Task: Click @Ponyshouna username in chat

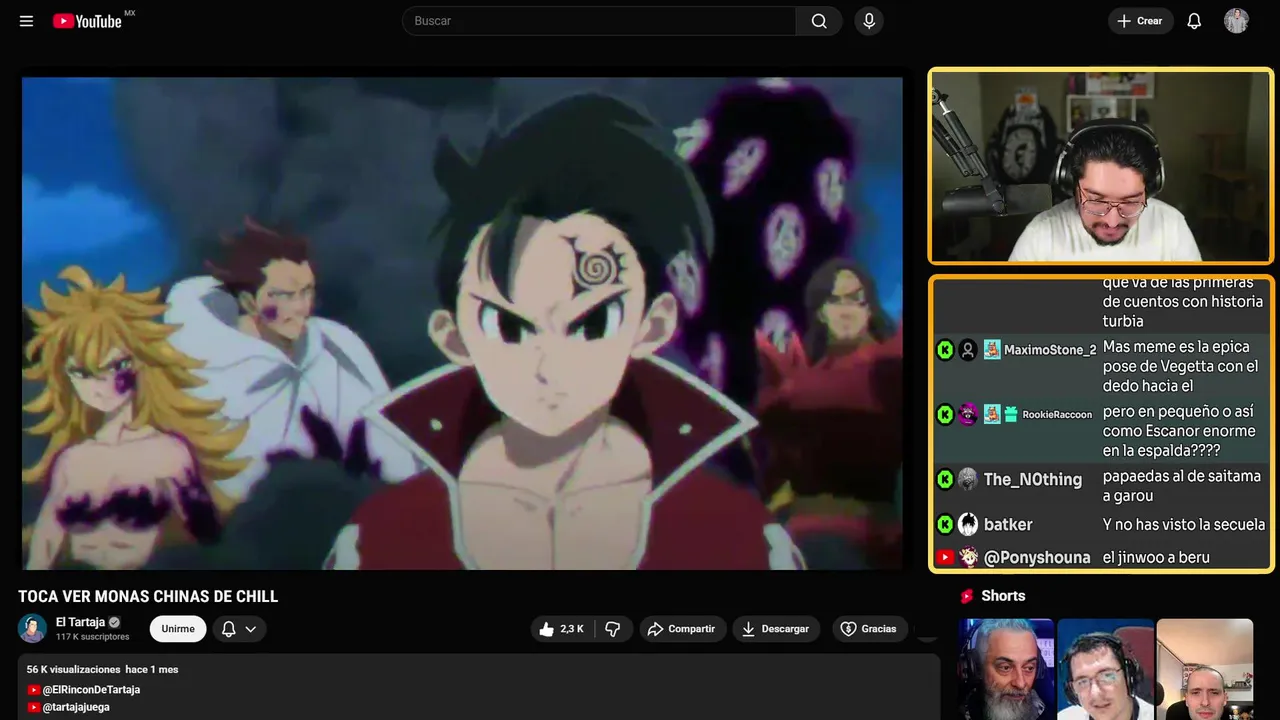Action: (1037, 558)
